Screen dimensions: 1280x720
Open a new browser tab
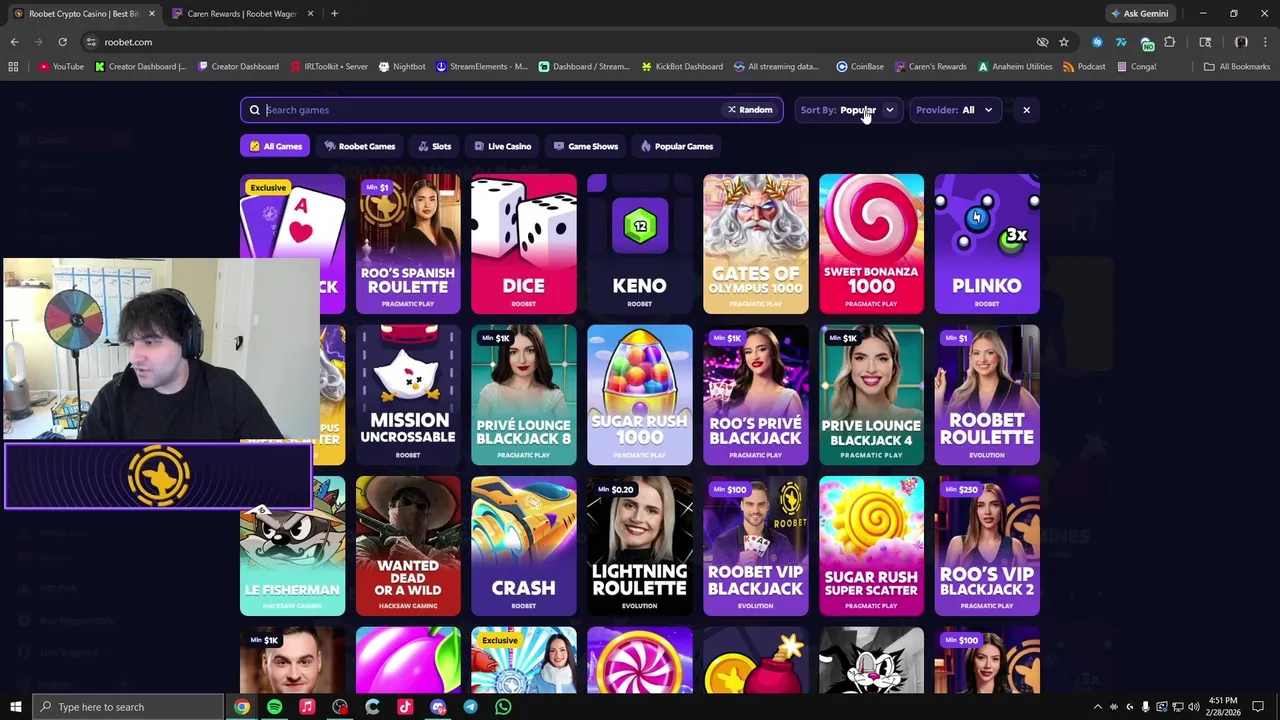334,14
